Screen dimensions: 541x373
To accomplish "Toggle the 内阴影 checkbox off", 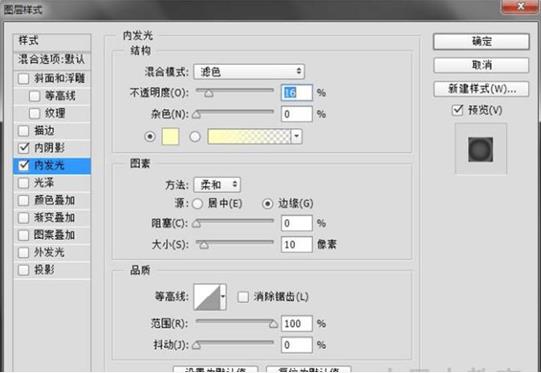I will pos(23,148).
